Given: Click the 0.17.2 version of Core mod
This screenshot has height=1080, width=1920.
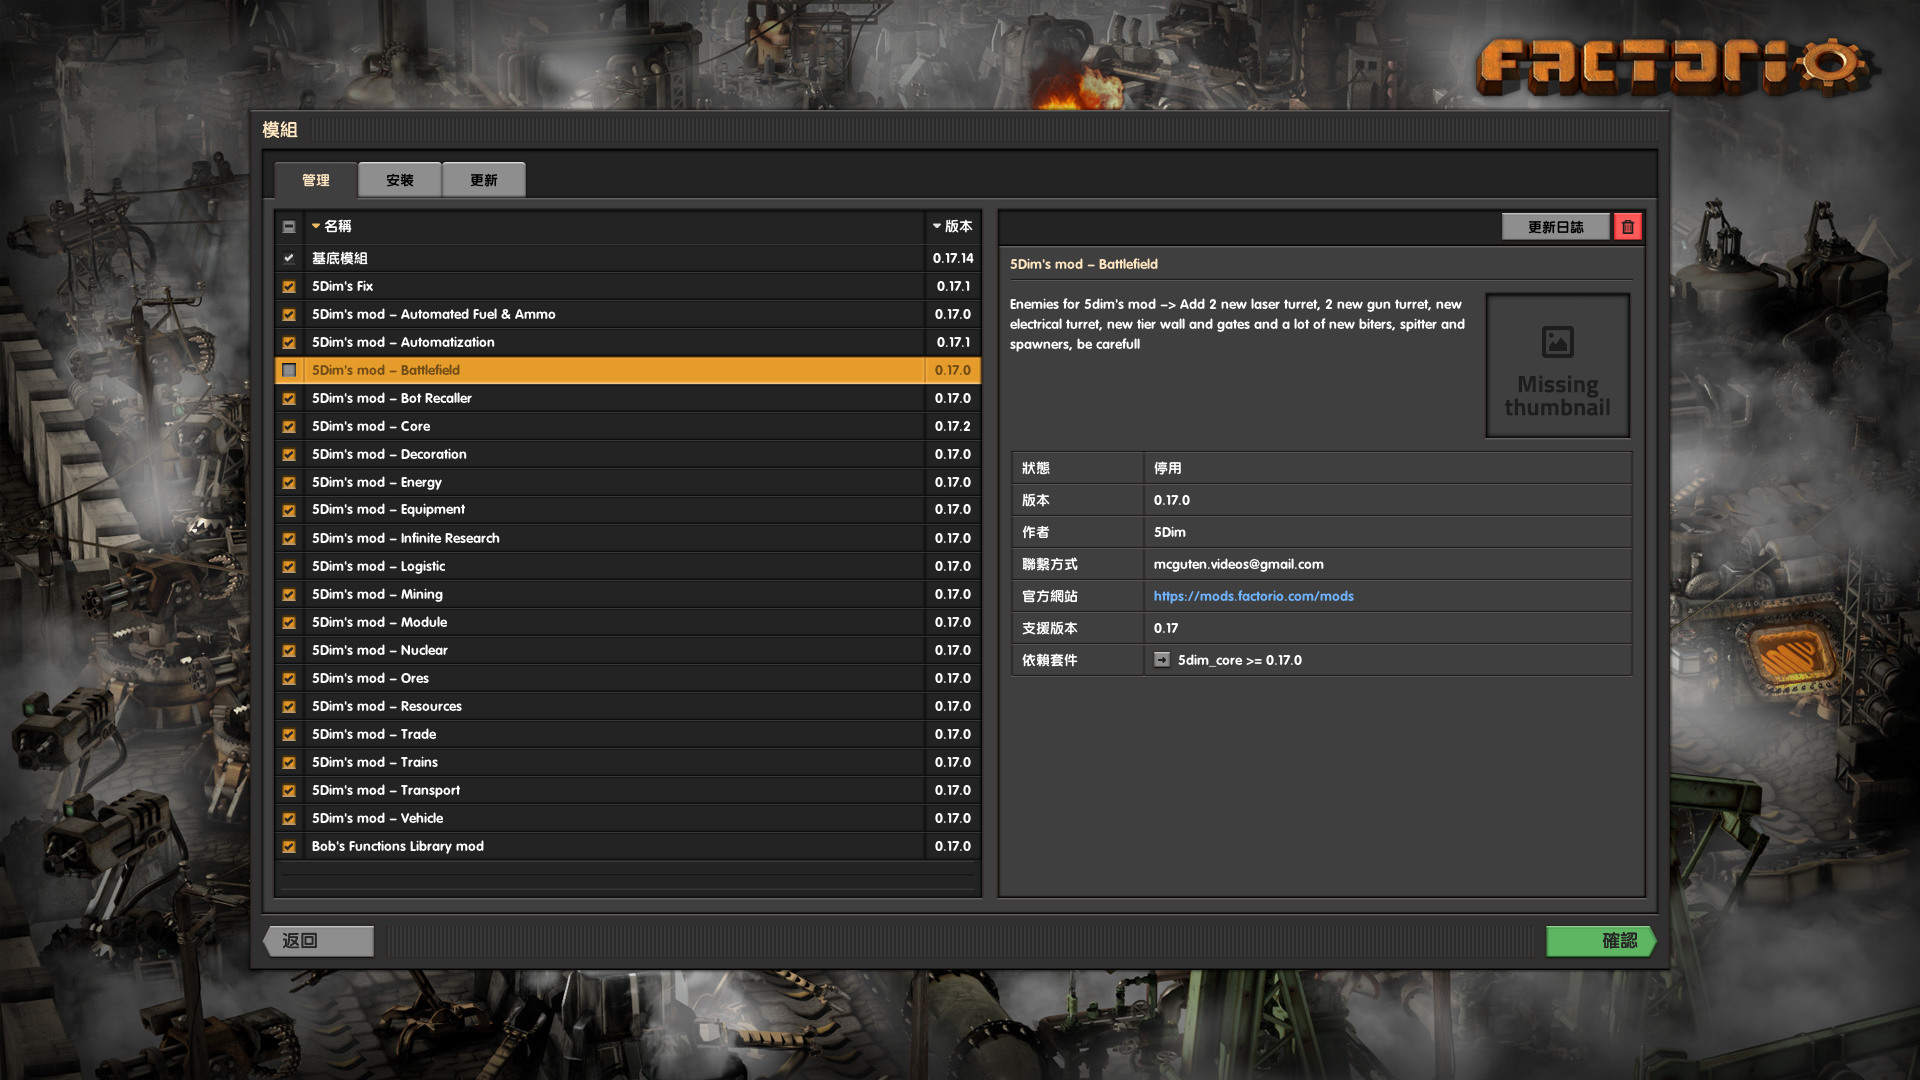Looking at the screenshot, I should (952, 426).
